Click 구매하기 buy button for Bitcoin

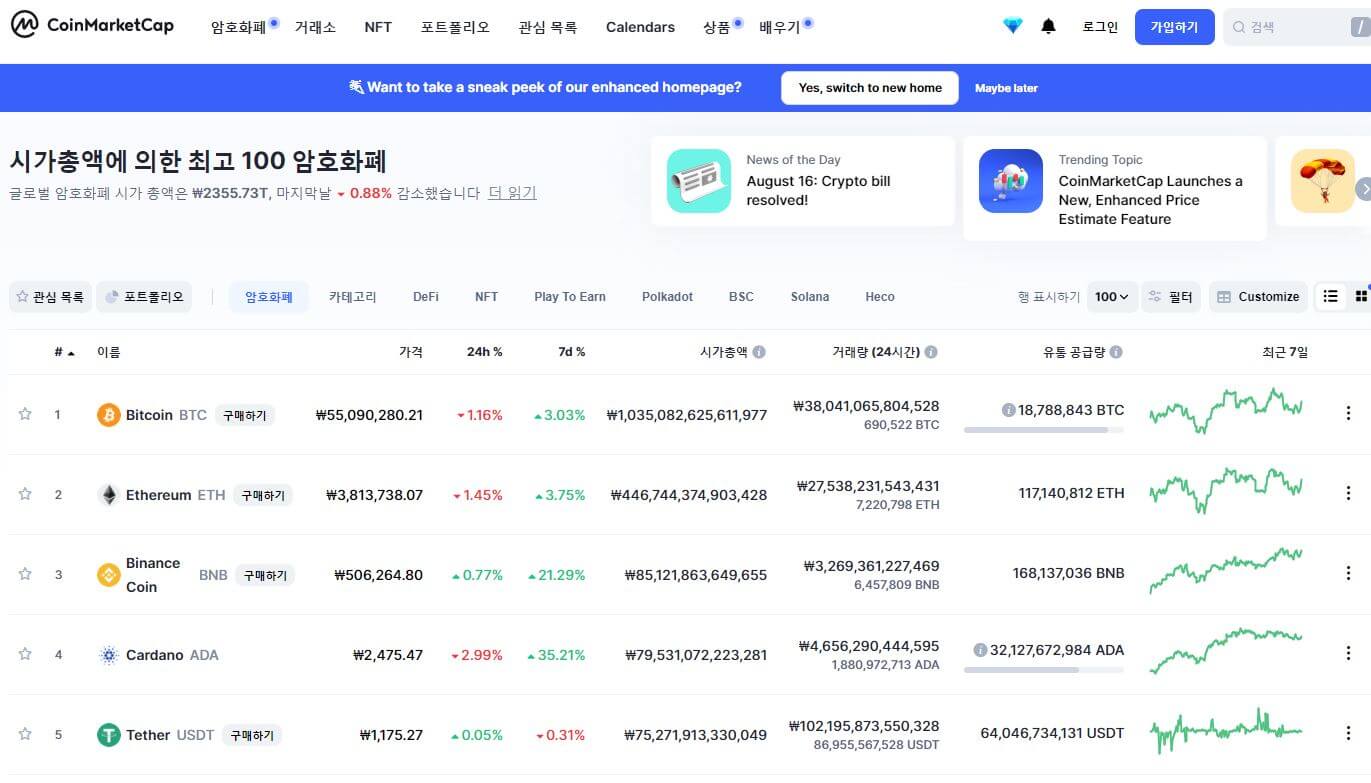coord(245,415)
